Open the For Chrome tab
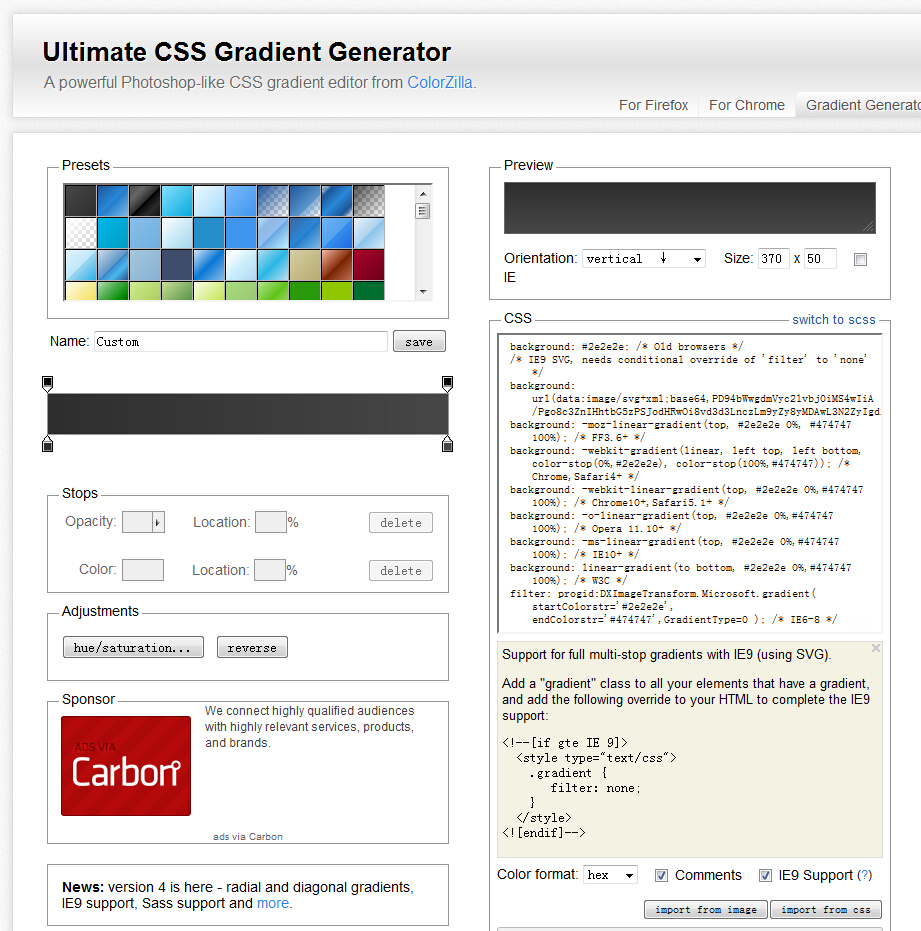Viewport: 921px width, 931px height. pos(746,105)
